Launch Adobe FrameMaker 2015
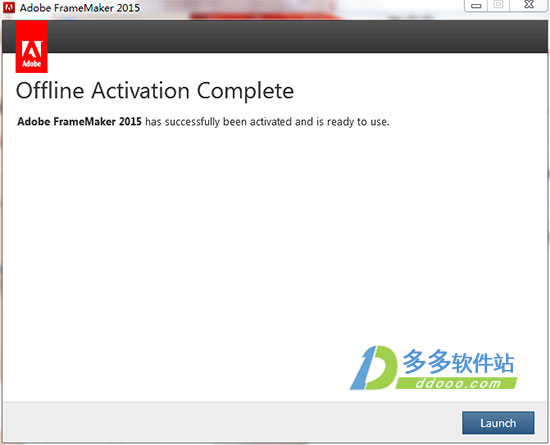The width and height of the screenshot is (550, 445). pos(498,423)
